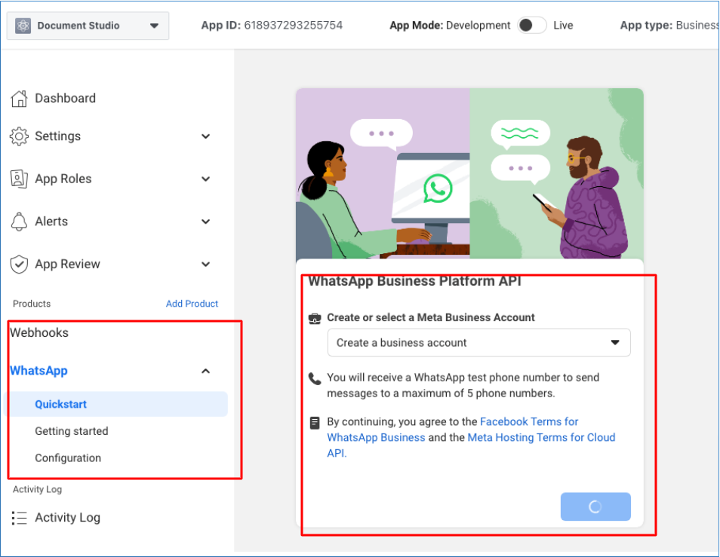Screen dimensions: 720x557
Task: Click the App Review shield icon
Action: [19, 264]
